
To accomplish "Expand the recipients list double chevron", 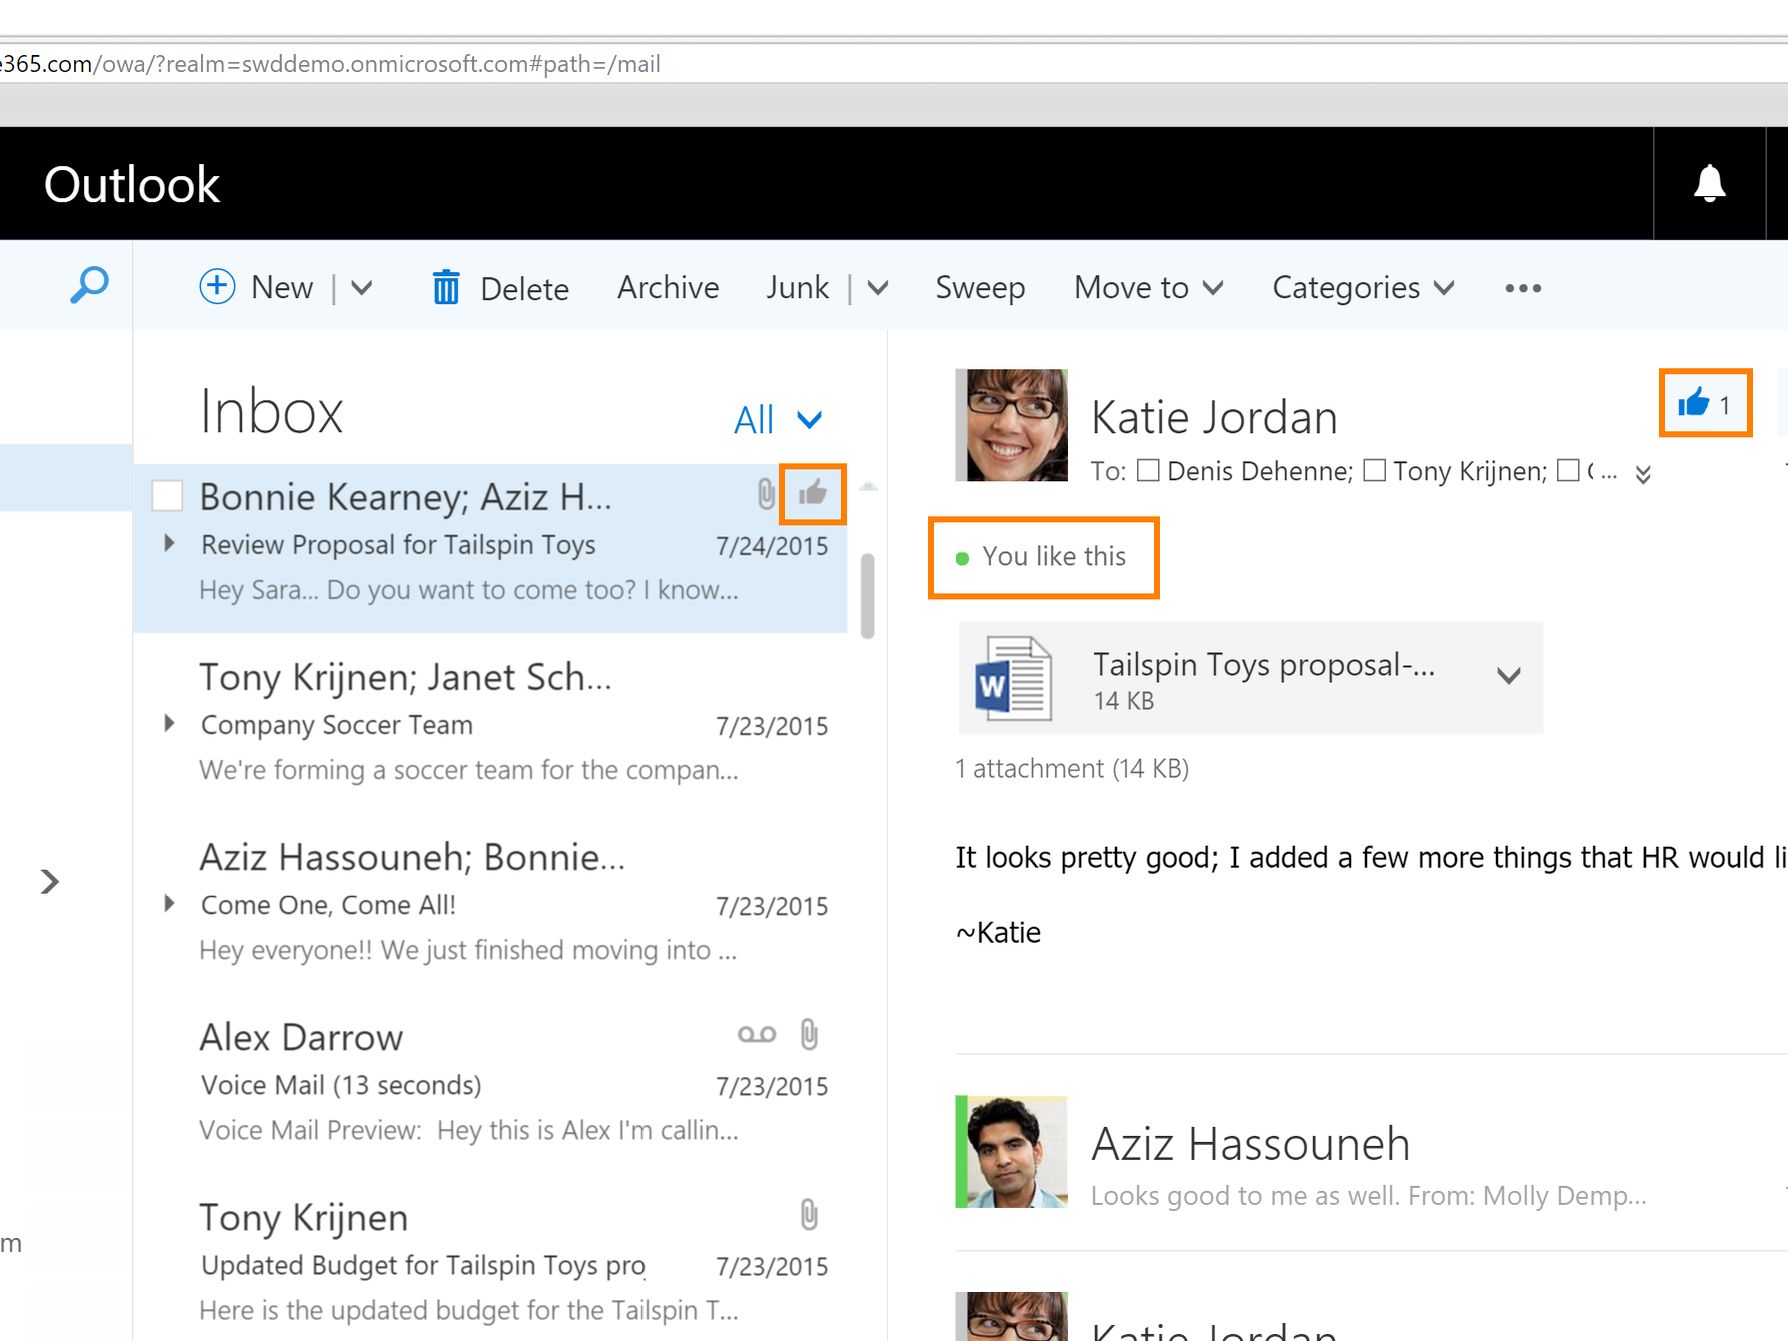I will click(x=1643, y=474).
